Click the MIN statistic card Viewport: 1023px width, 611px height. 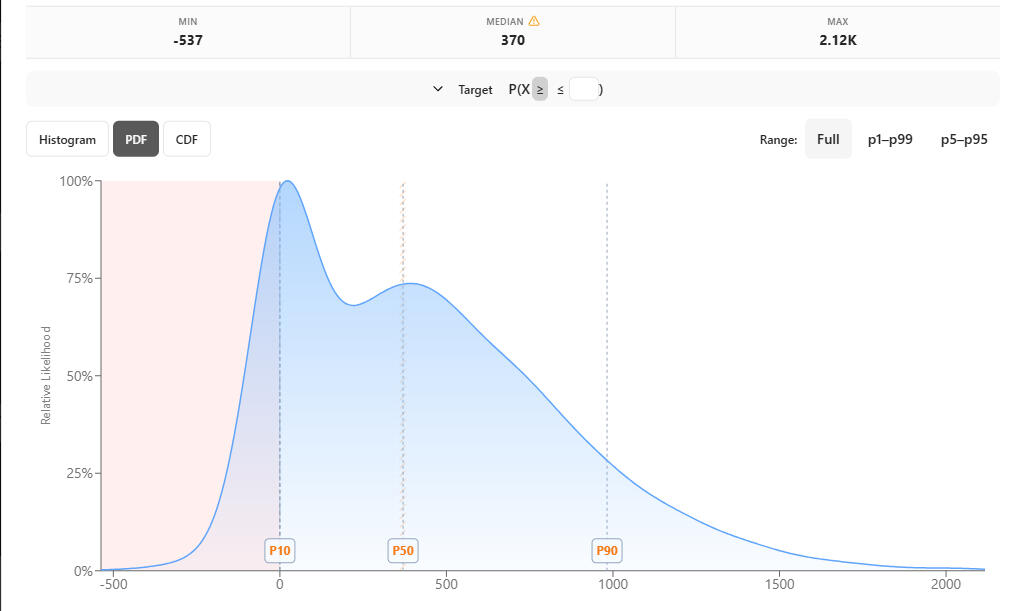pos(187,32)
